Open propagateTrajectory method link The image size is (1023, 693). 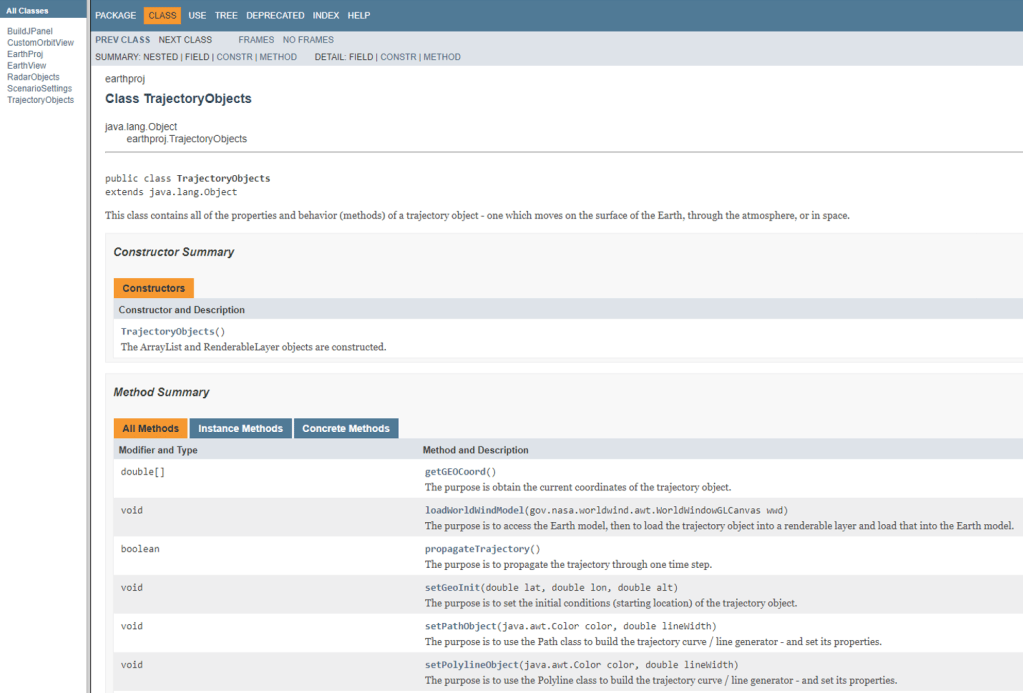click(x=478, y=549)
